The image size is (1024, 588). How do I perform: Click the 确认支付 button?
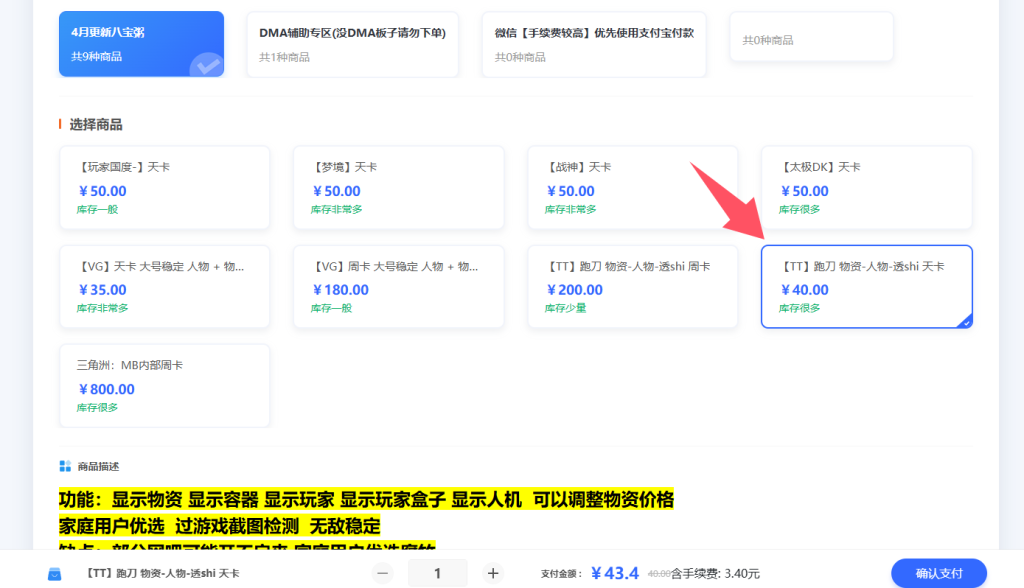938,573
